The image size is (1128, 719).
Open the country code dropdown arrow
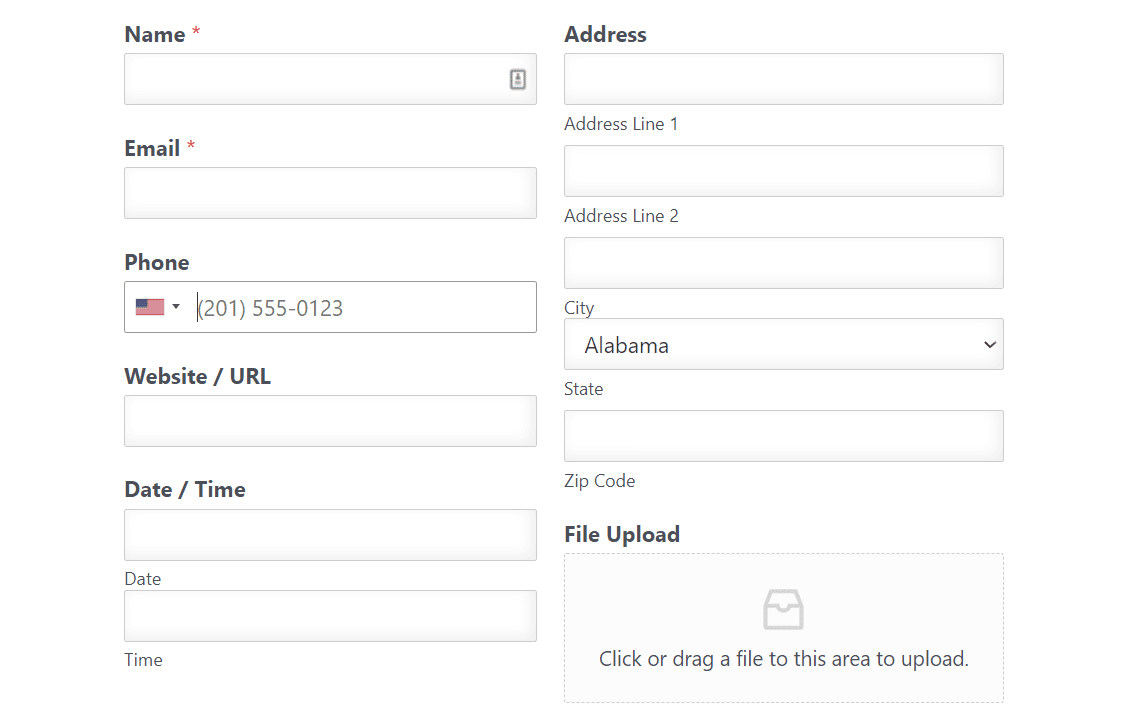pyautogui.click(x=176, y=307)
